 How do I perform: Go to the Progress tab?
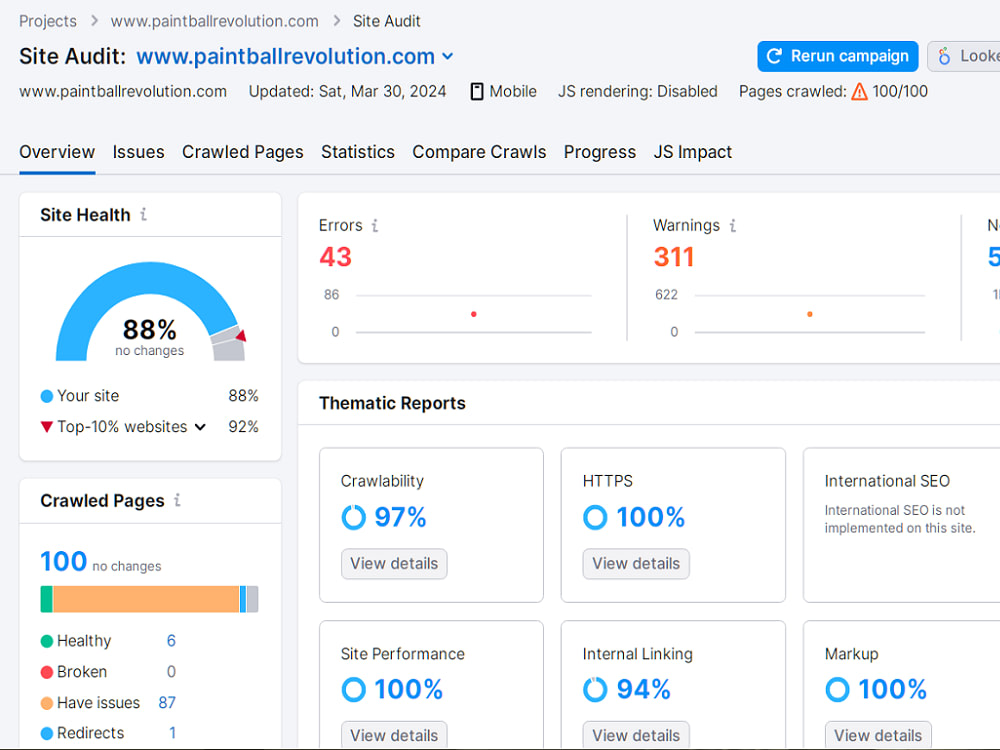(599, 152)
